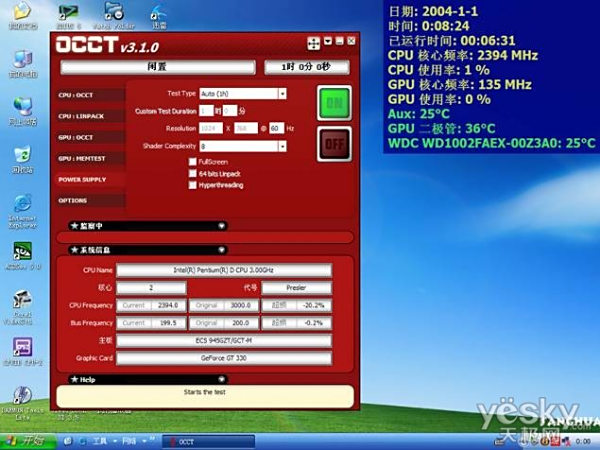Viewport: 600px width, 450px height.
Task: Click the CPU Name field Intel Pentium D
Action: [224, 270]
